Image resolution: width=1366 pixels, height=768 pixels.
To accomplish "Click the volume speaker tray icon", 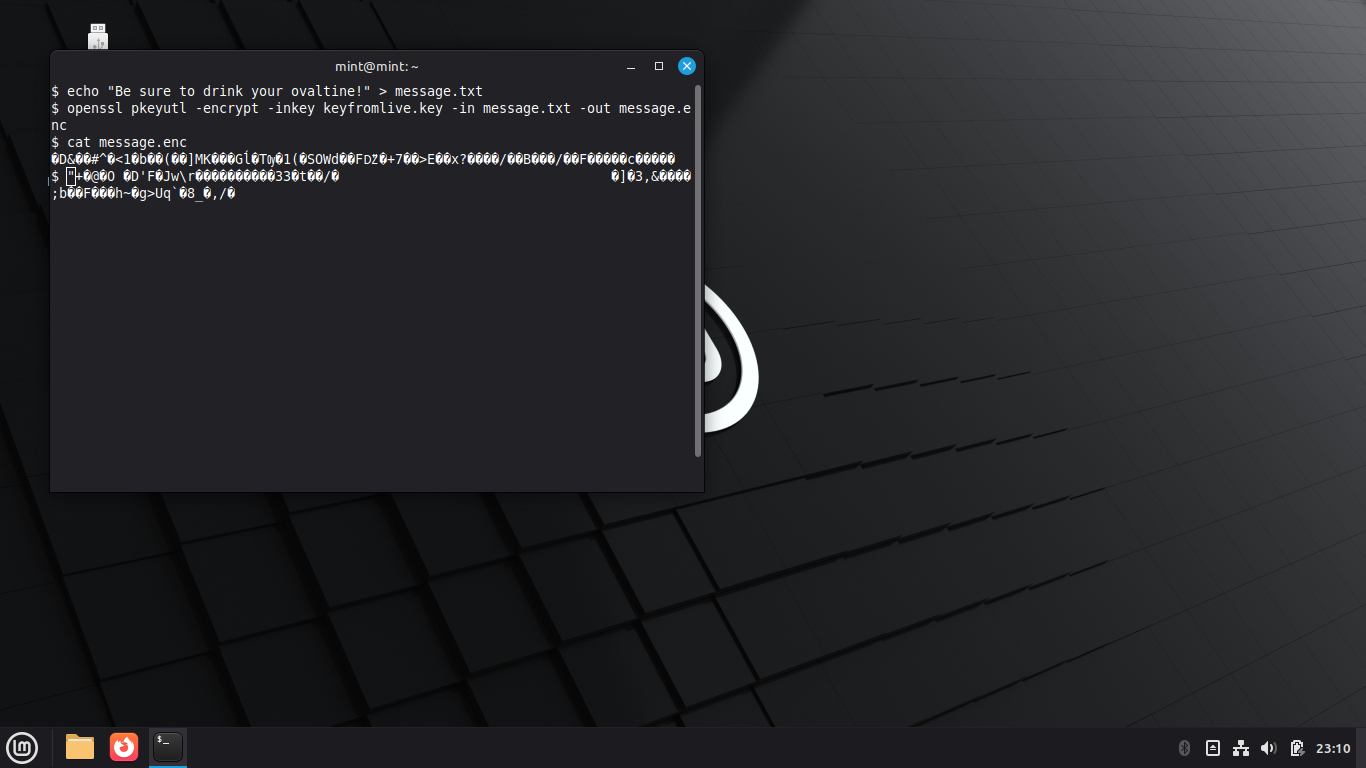I will [1269, 748].
